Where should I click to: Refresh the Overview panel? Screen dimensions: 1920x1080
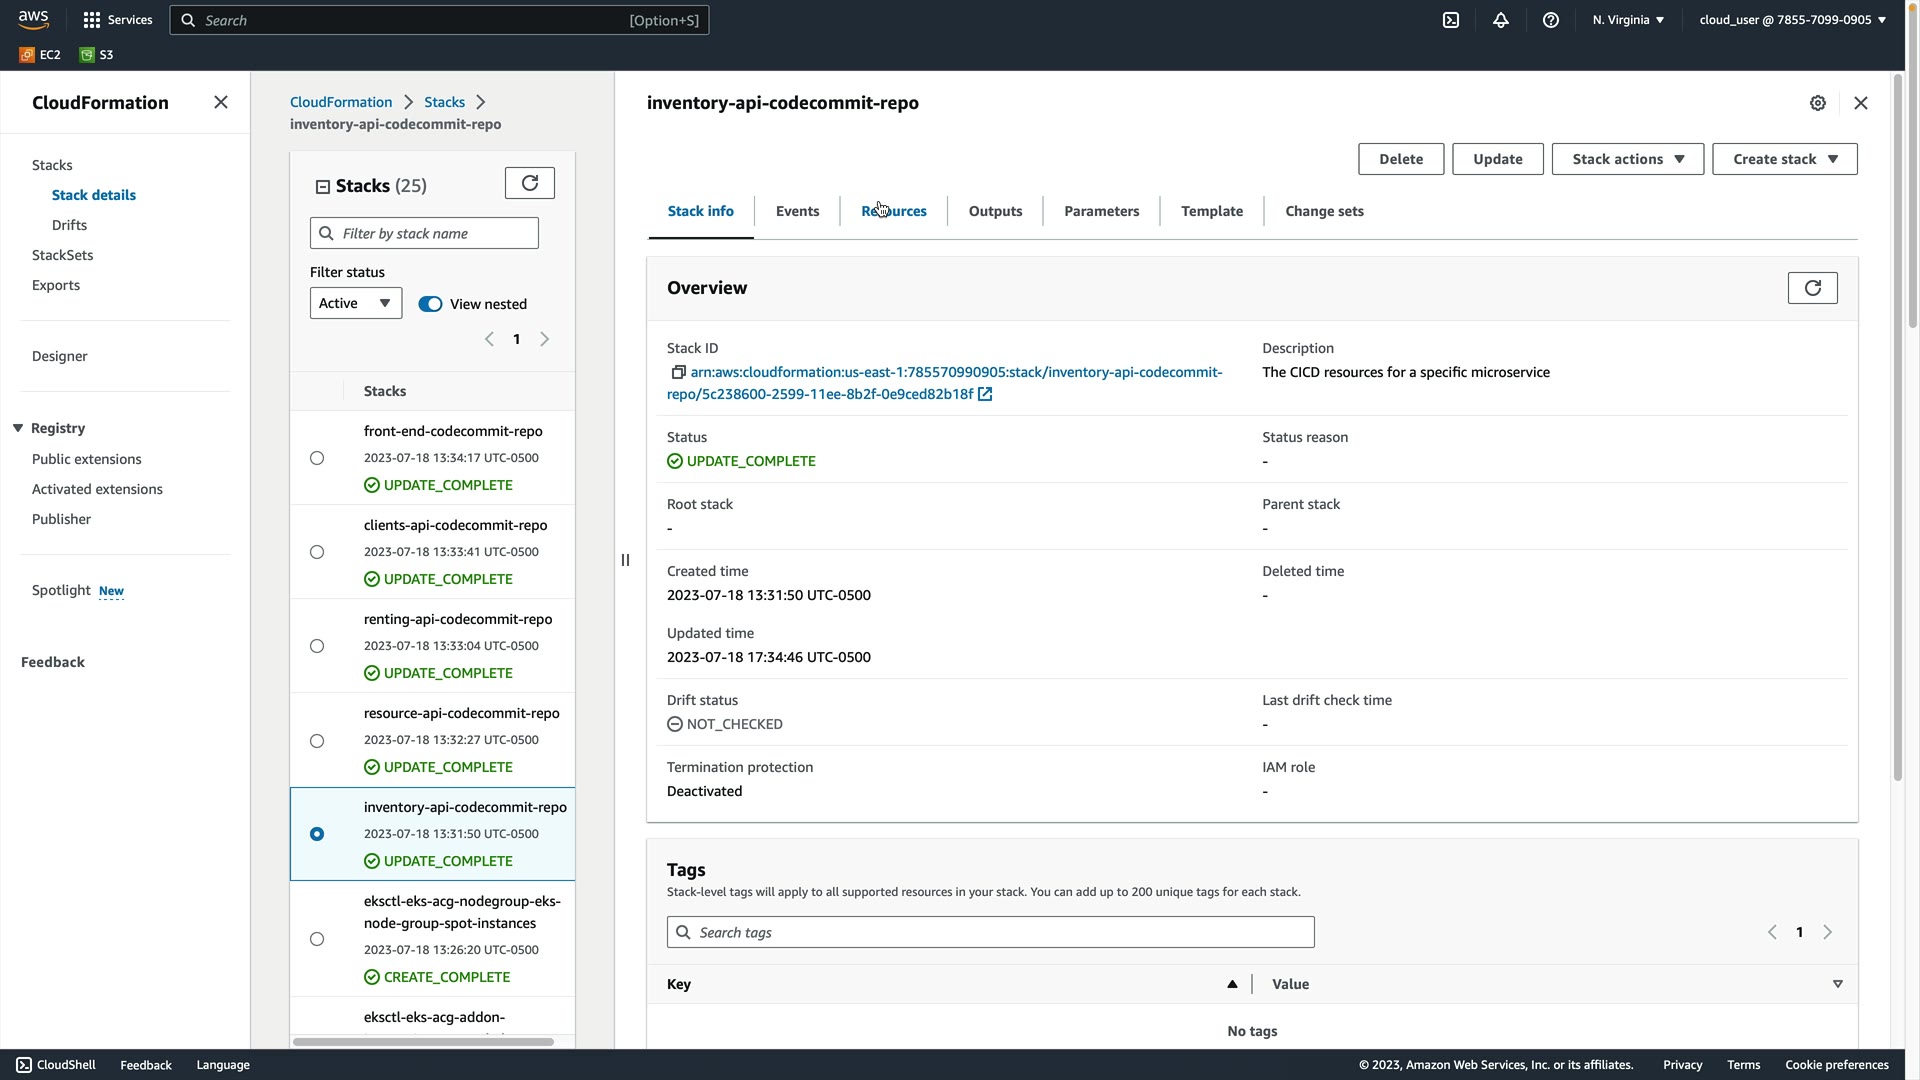tap(1812, 288)
